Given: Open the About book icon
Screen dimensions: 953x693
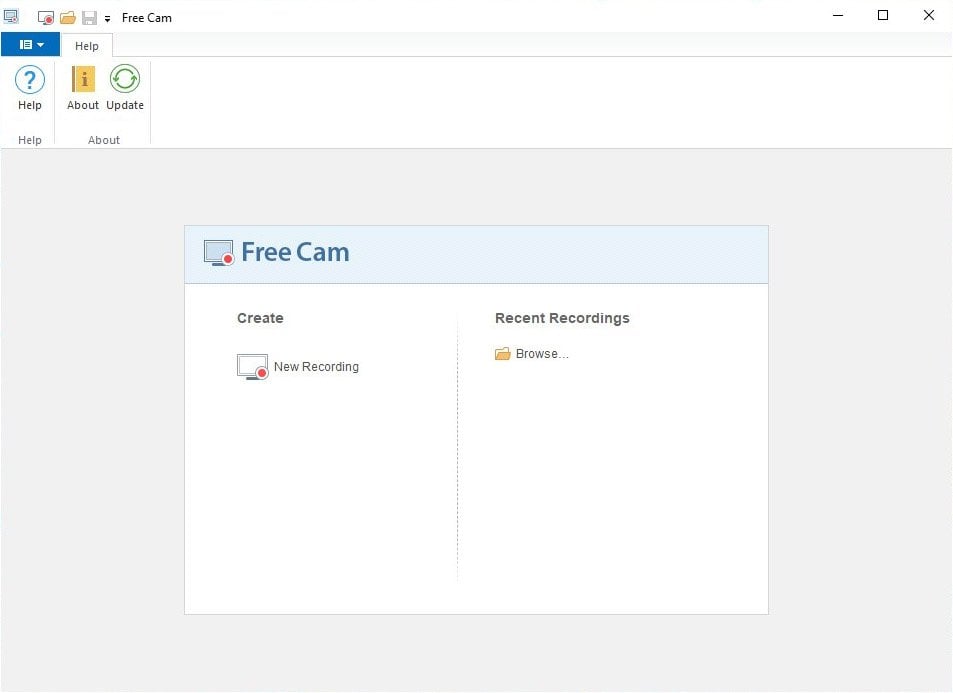Looking at the screenshot, I should [x=83, y=80].
